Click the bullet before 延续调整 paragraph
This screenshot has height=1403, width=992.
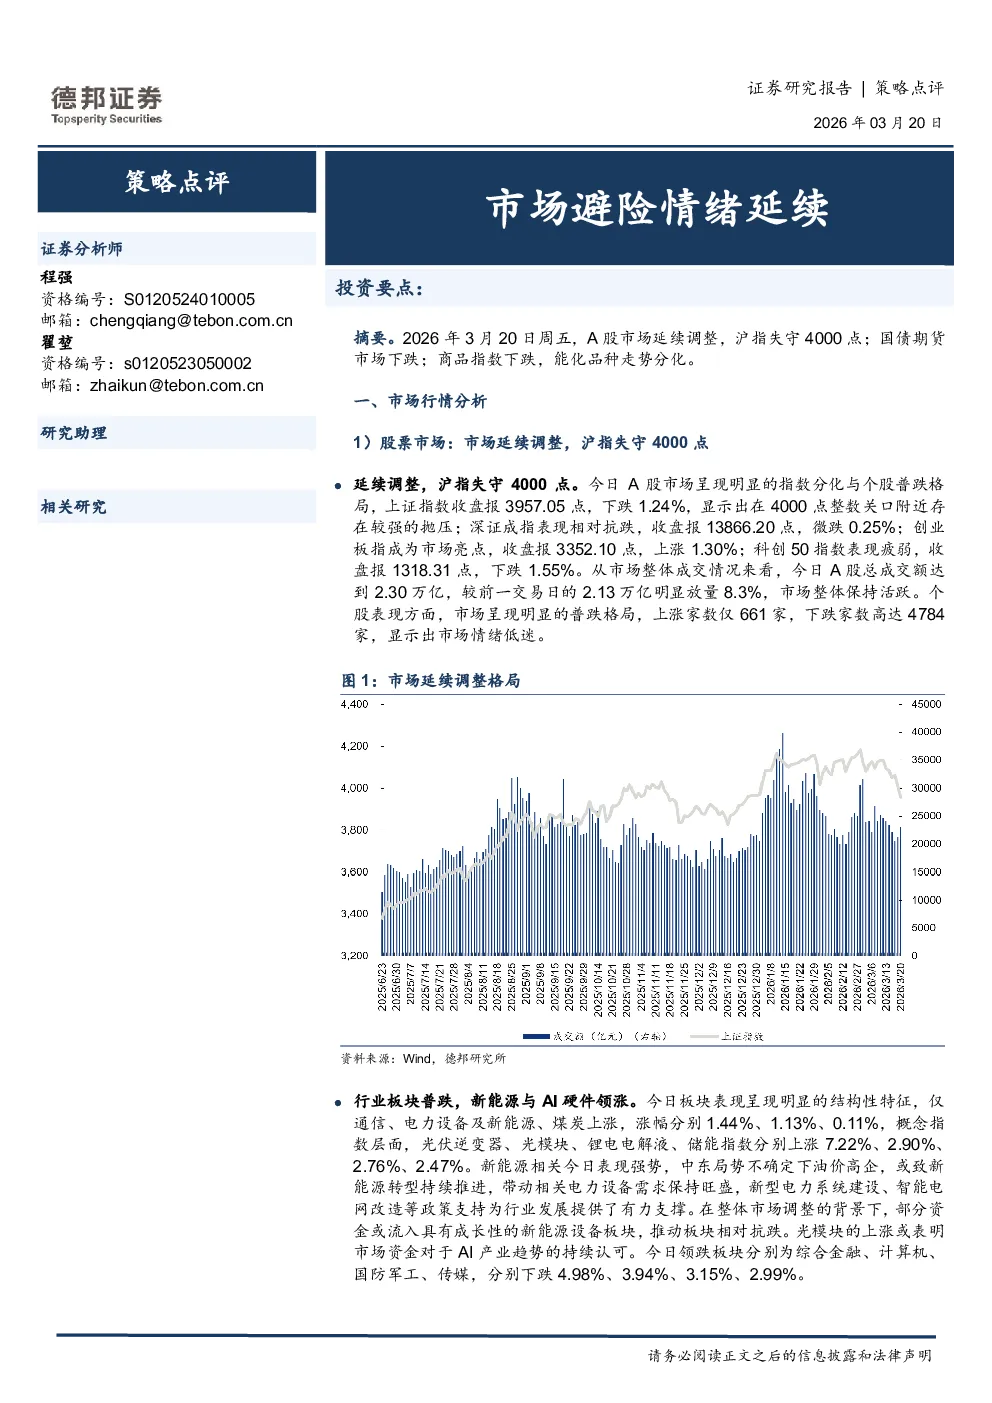click(338, 485)
